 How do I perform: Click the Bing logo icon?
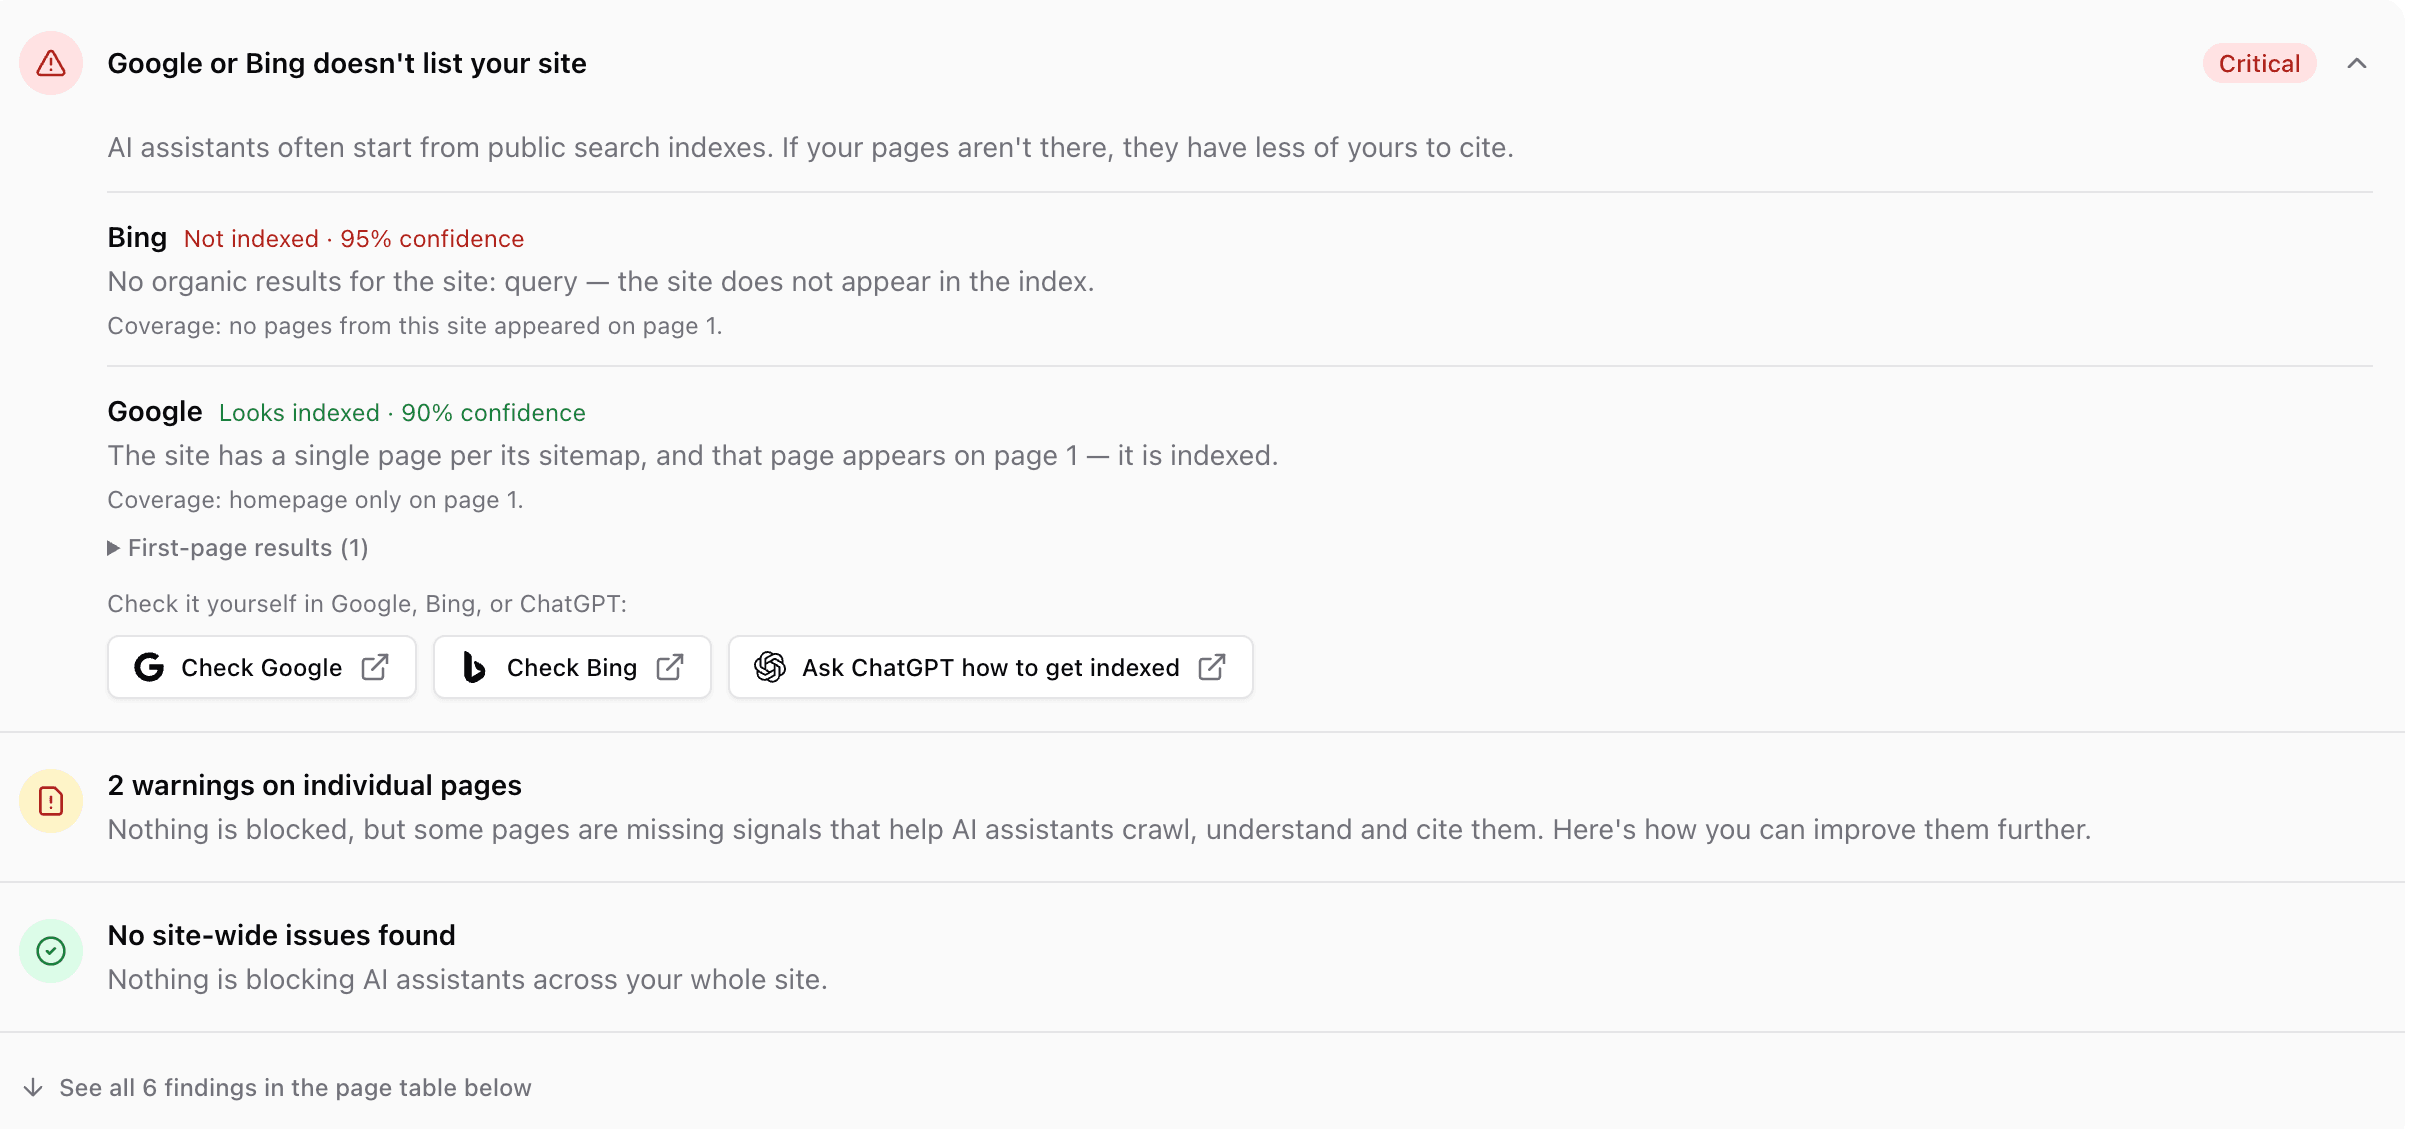(474, 667)
